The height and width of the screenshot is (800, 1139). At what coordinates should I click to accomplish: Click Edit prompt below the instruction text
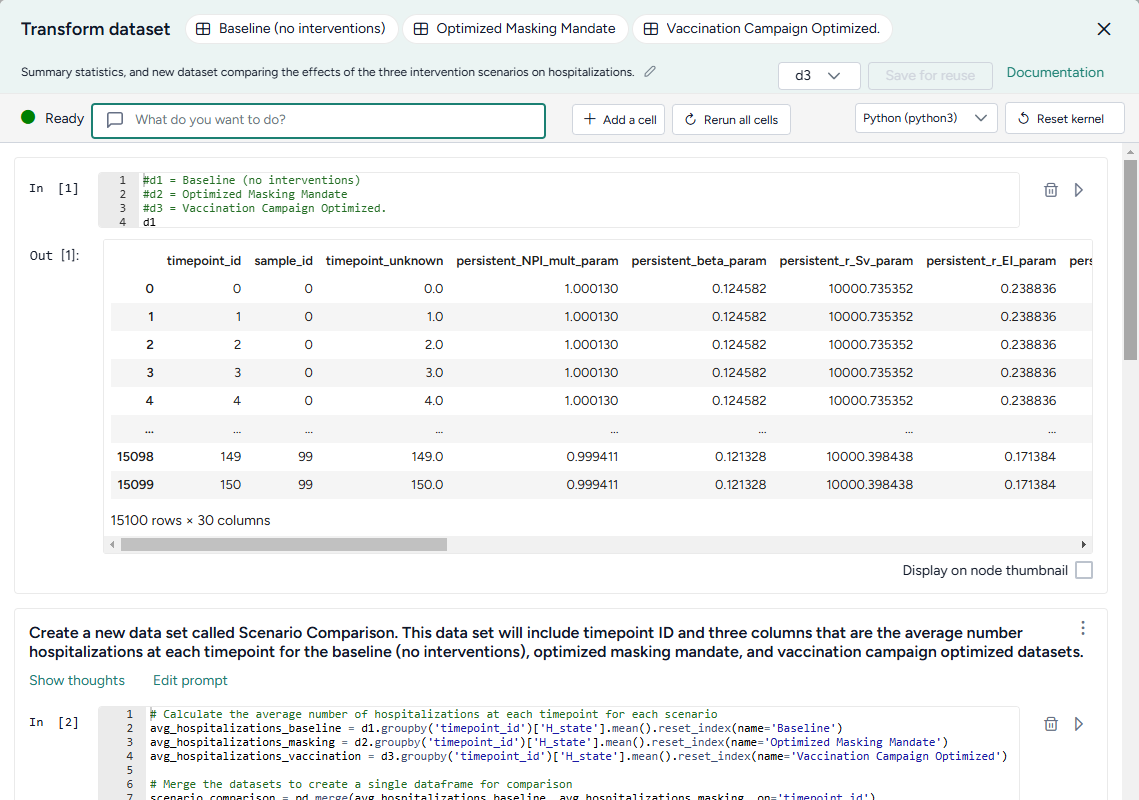click(x=190, y=680)
